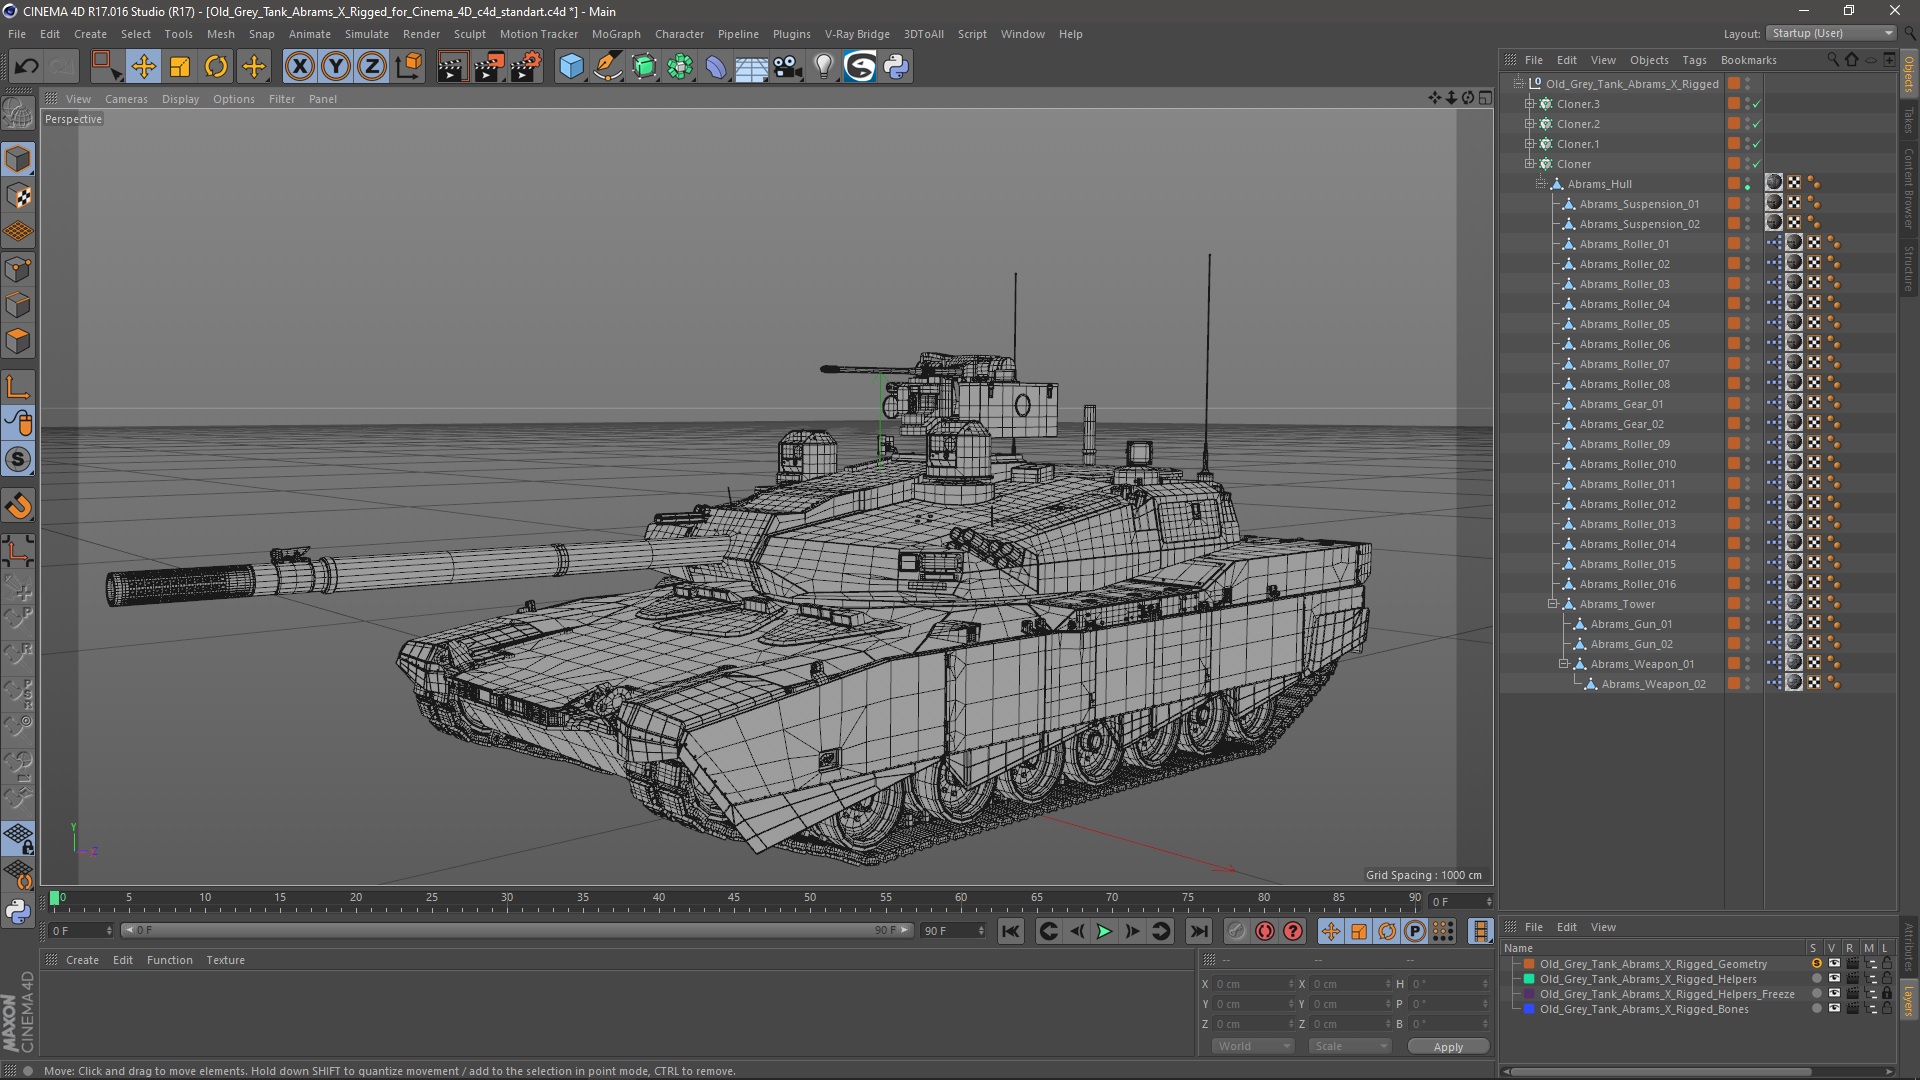This screenshot has width=1920, height=1080.
Task: Toggle Y-axis lock icon
Action: point(336,67)
